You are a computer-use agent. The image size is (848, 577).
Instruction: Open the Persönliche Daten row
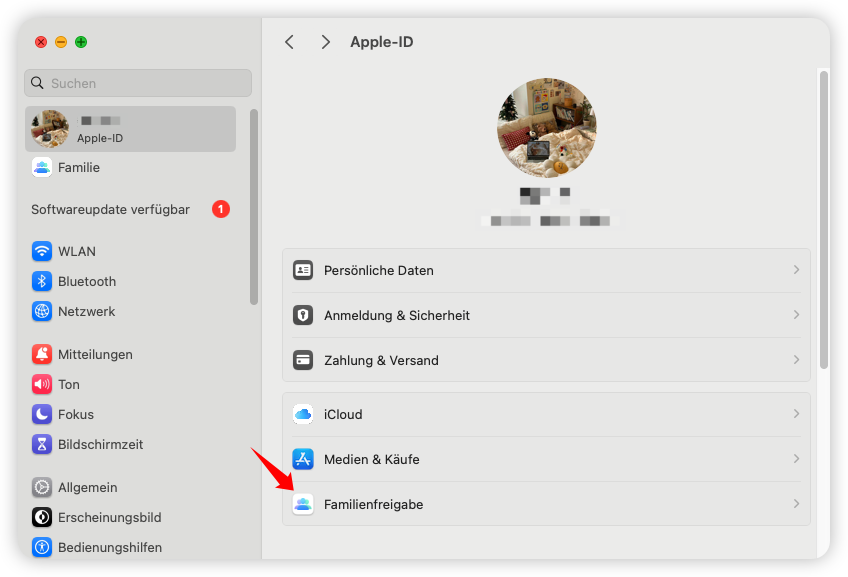546,270
